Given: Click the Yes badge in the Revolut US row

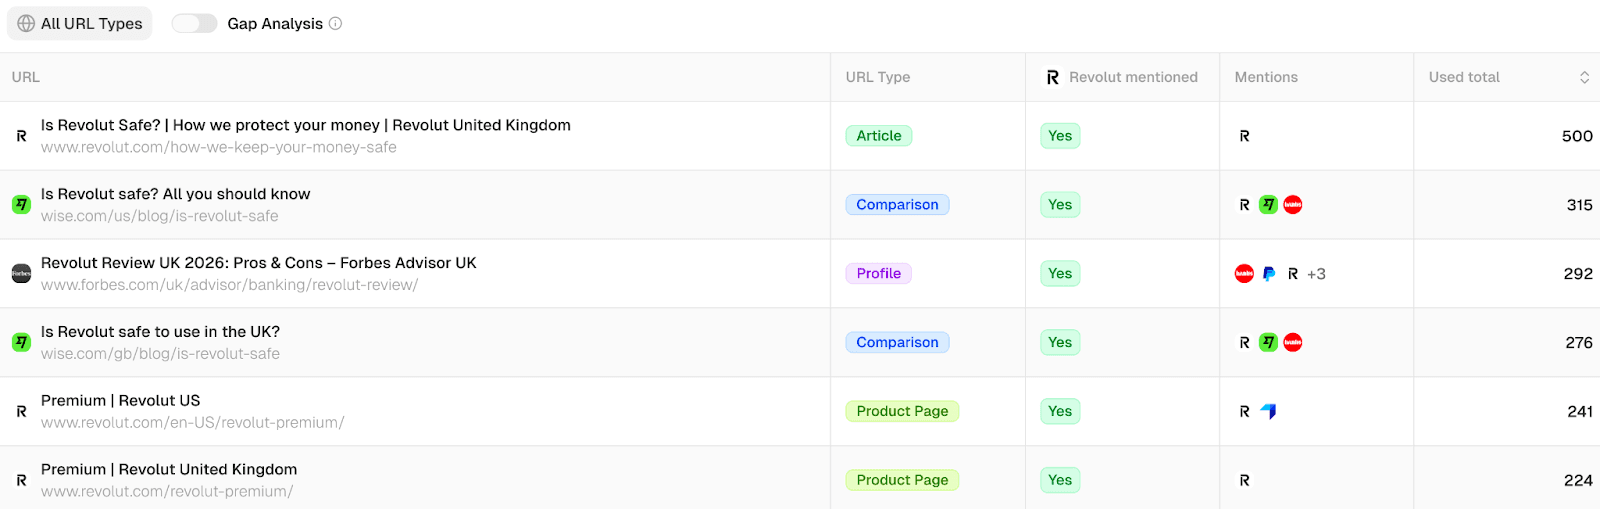Looking at the screenshot, I should click(1060, 412).
